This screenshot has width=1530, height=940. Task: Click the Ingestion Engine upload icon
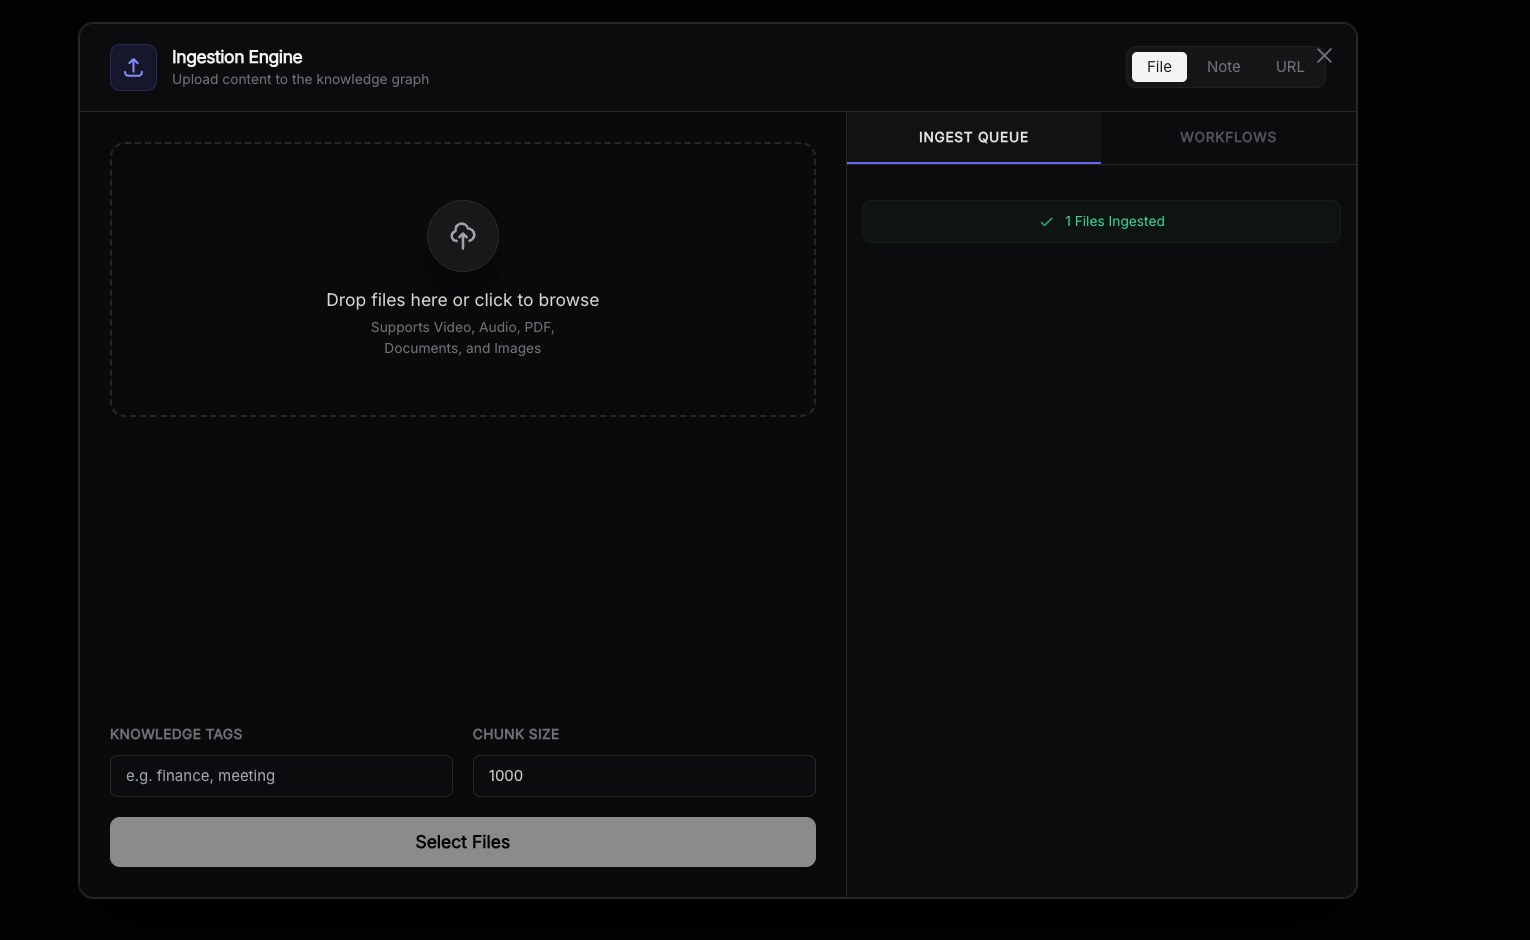133,67
